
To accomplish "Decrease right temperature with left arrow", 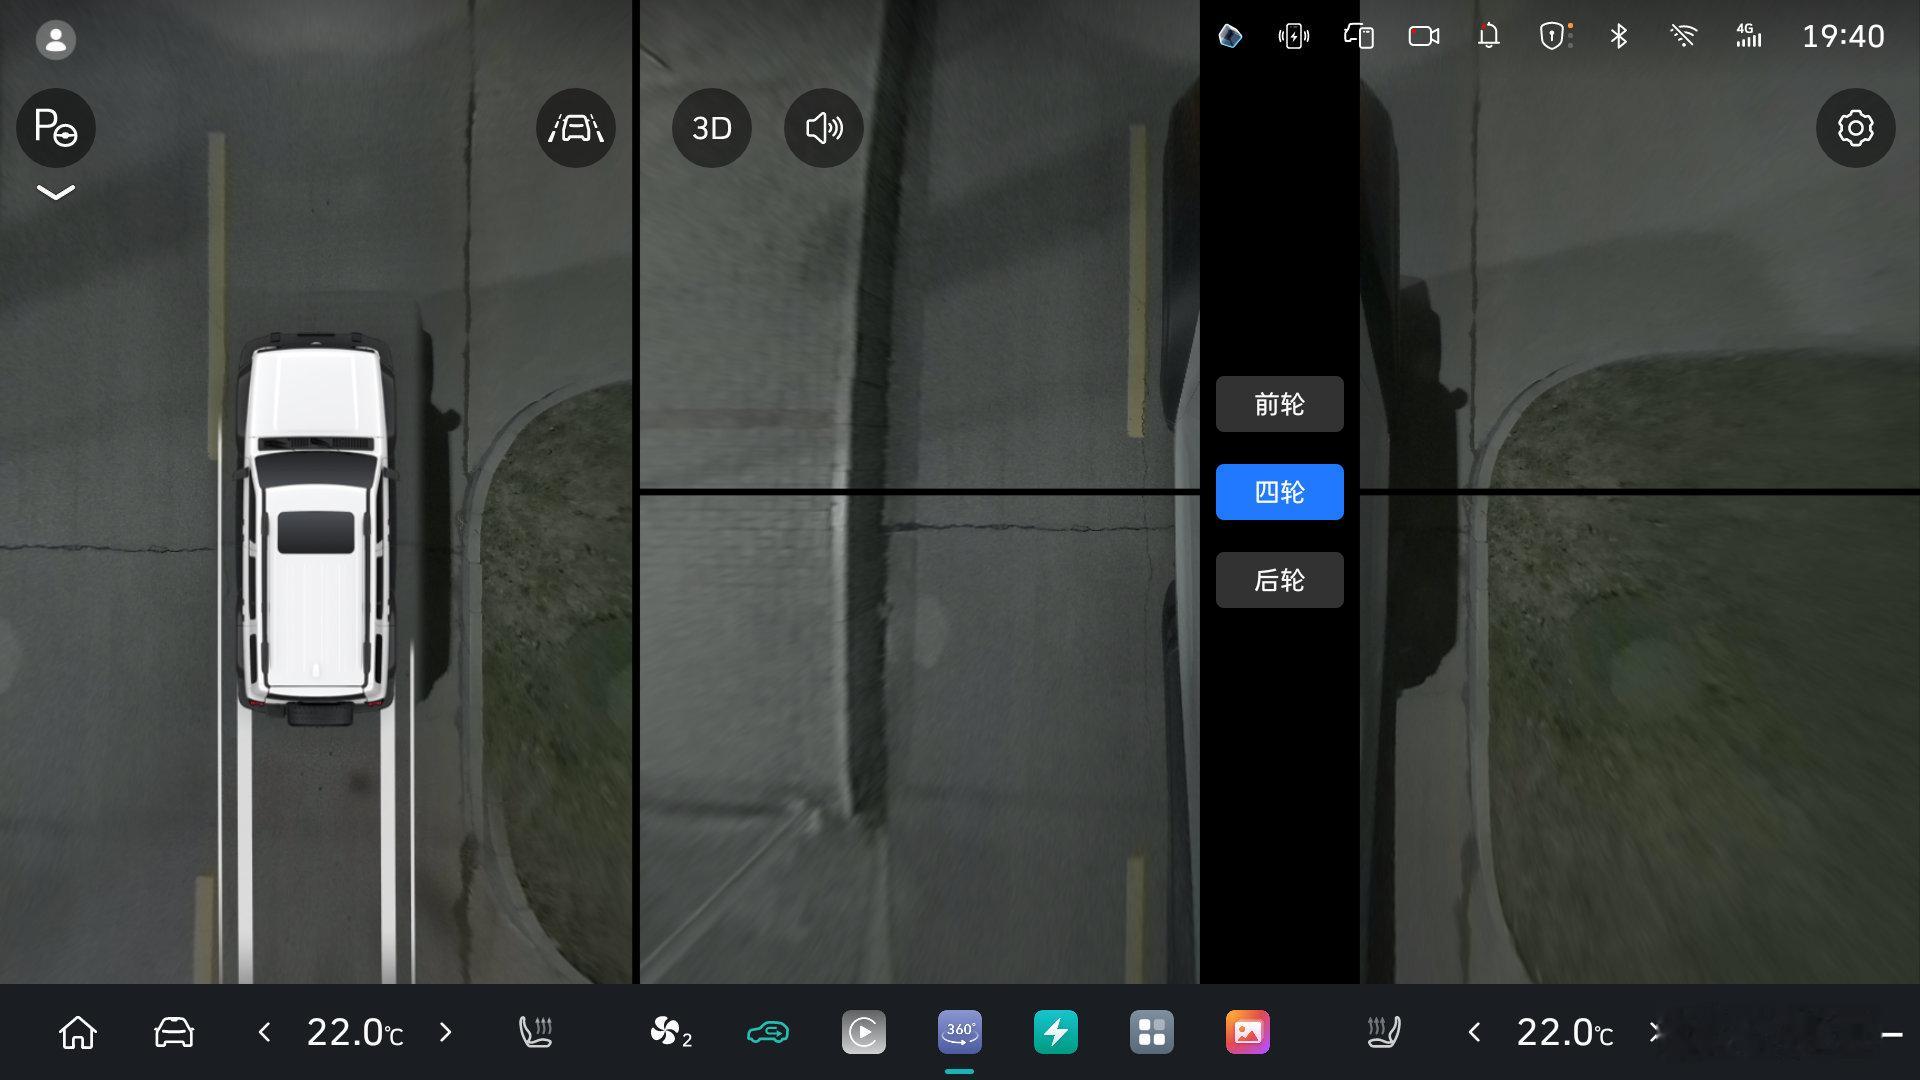I will 1474,1032.
